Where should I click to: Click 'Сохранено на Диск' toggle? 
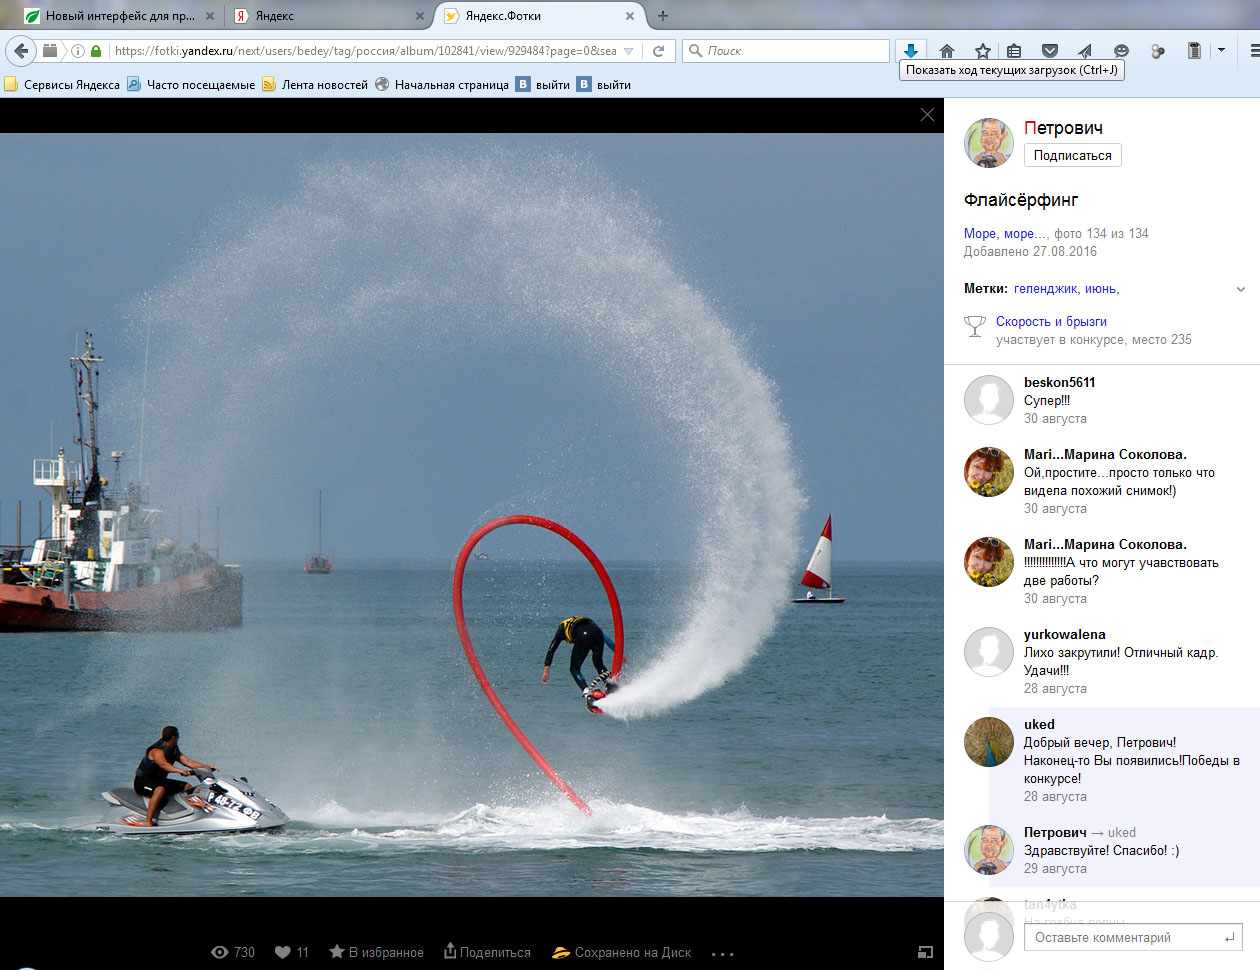tap(621, 952)
